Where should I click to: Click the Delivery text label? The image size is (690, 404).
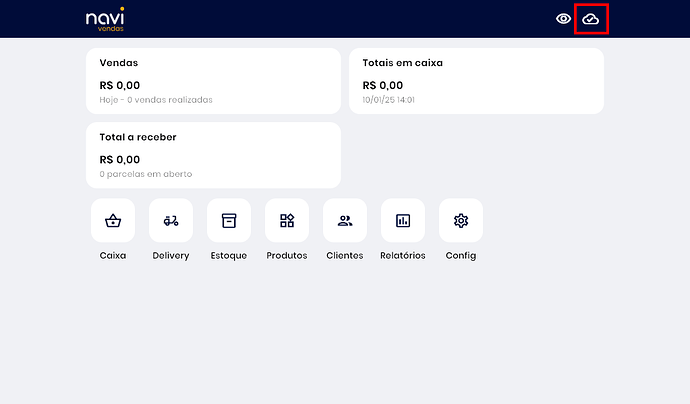click(x=171, y=256)
